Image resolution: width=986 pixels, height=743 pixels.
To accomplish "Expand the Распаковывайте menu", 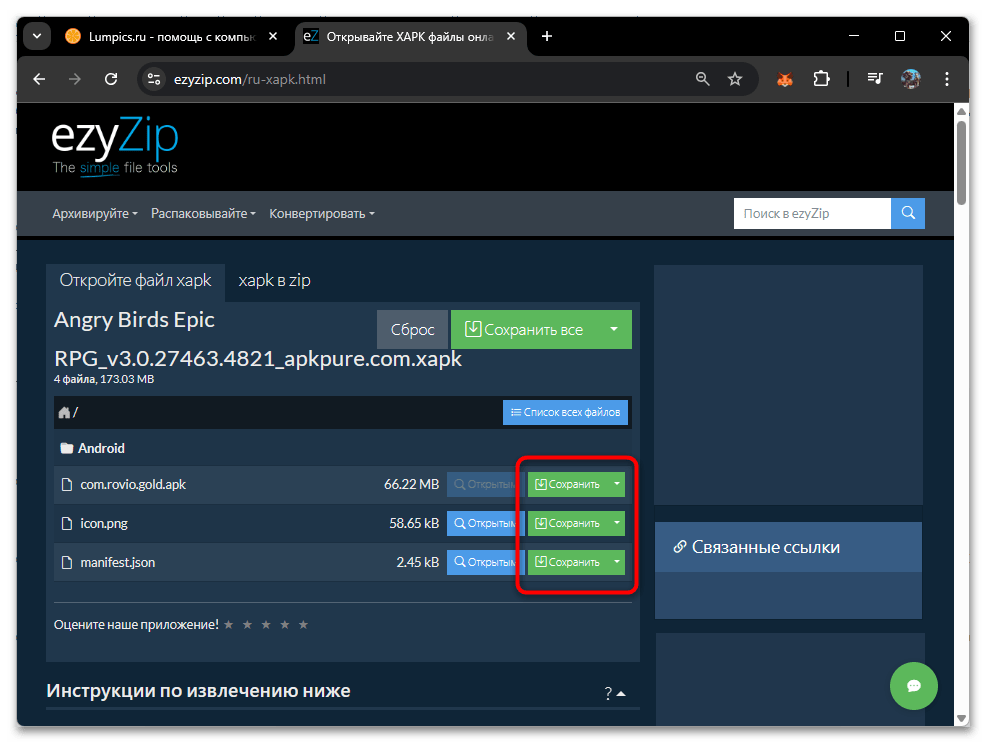I will (203, 214).
